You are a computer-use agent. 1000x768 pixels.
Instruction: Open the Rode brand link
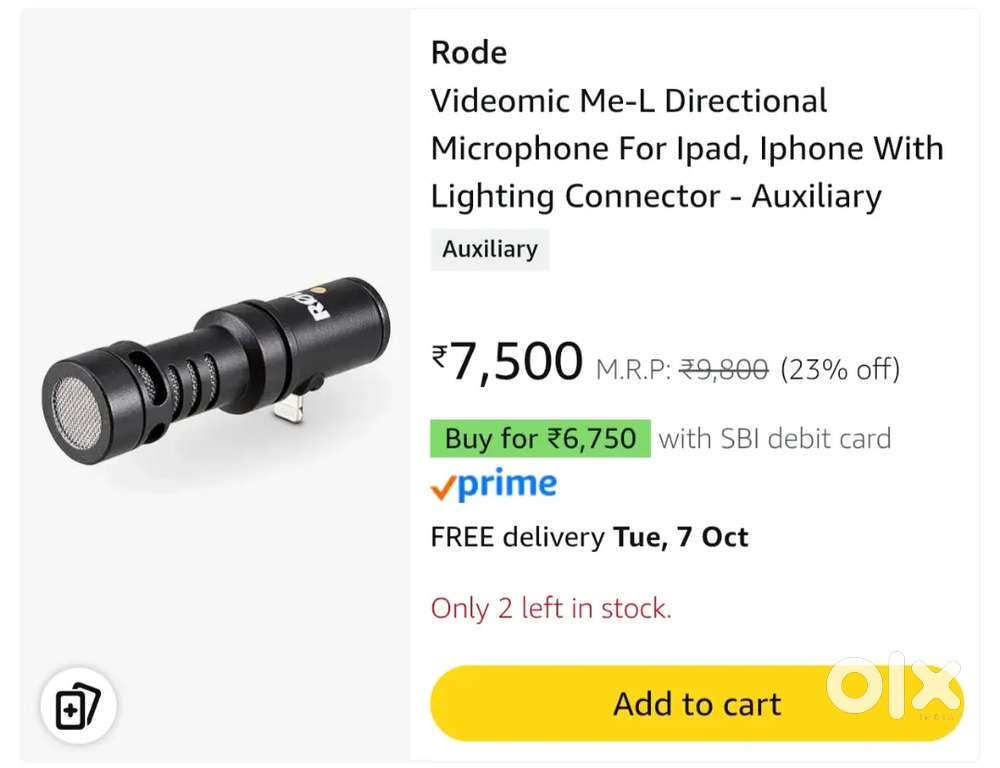coord(468,53)
